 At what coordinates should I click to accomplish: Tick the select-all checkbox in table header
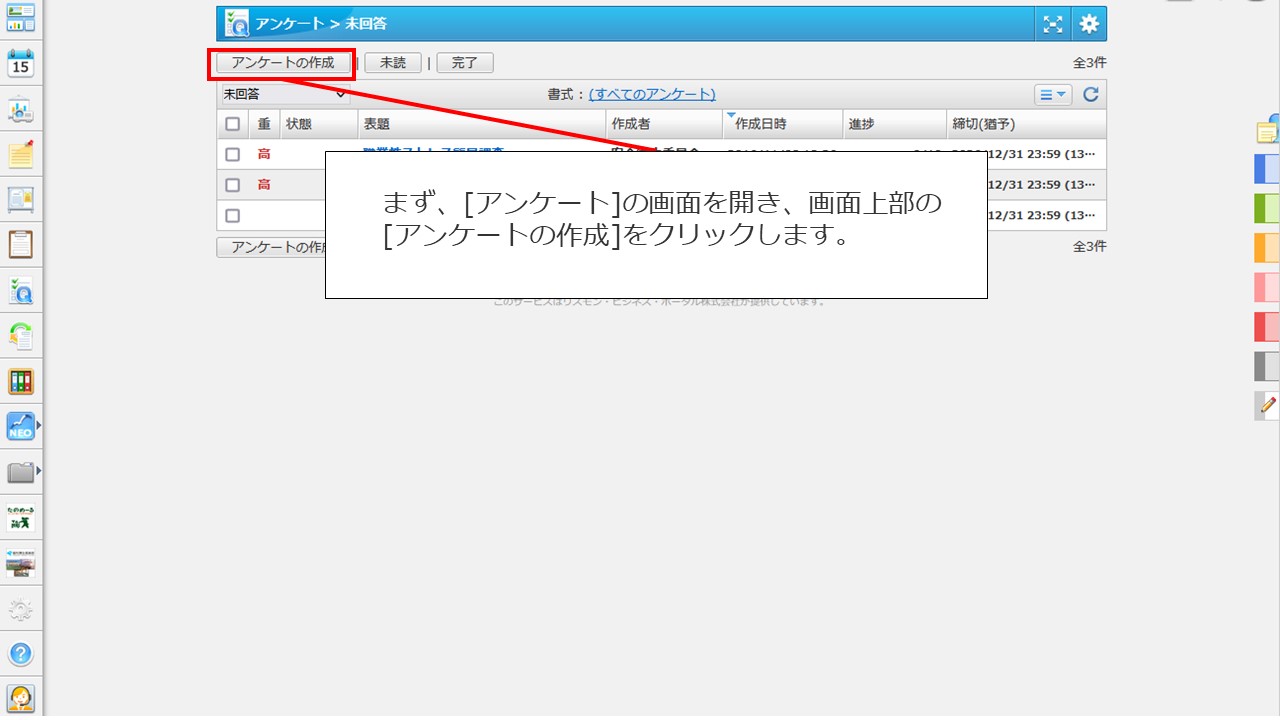pos(233,124)
